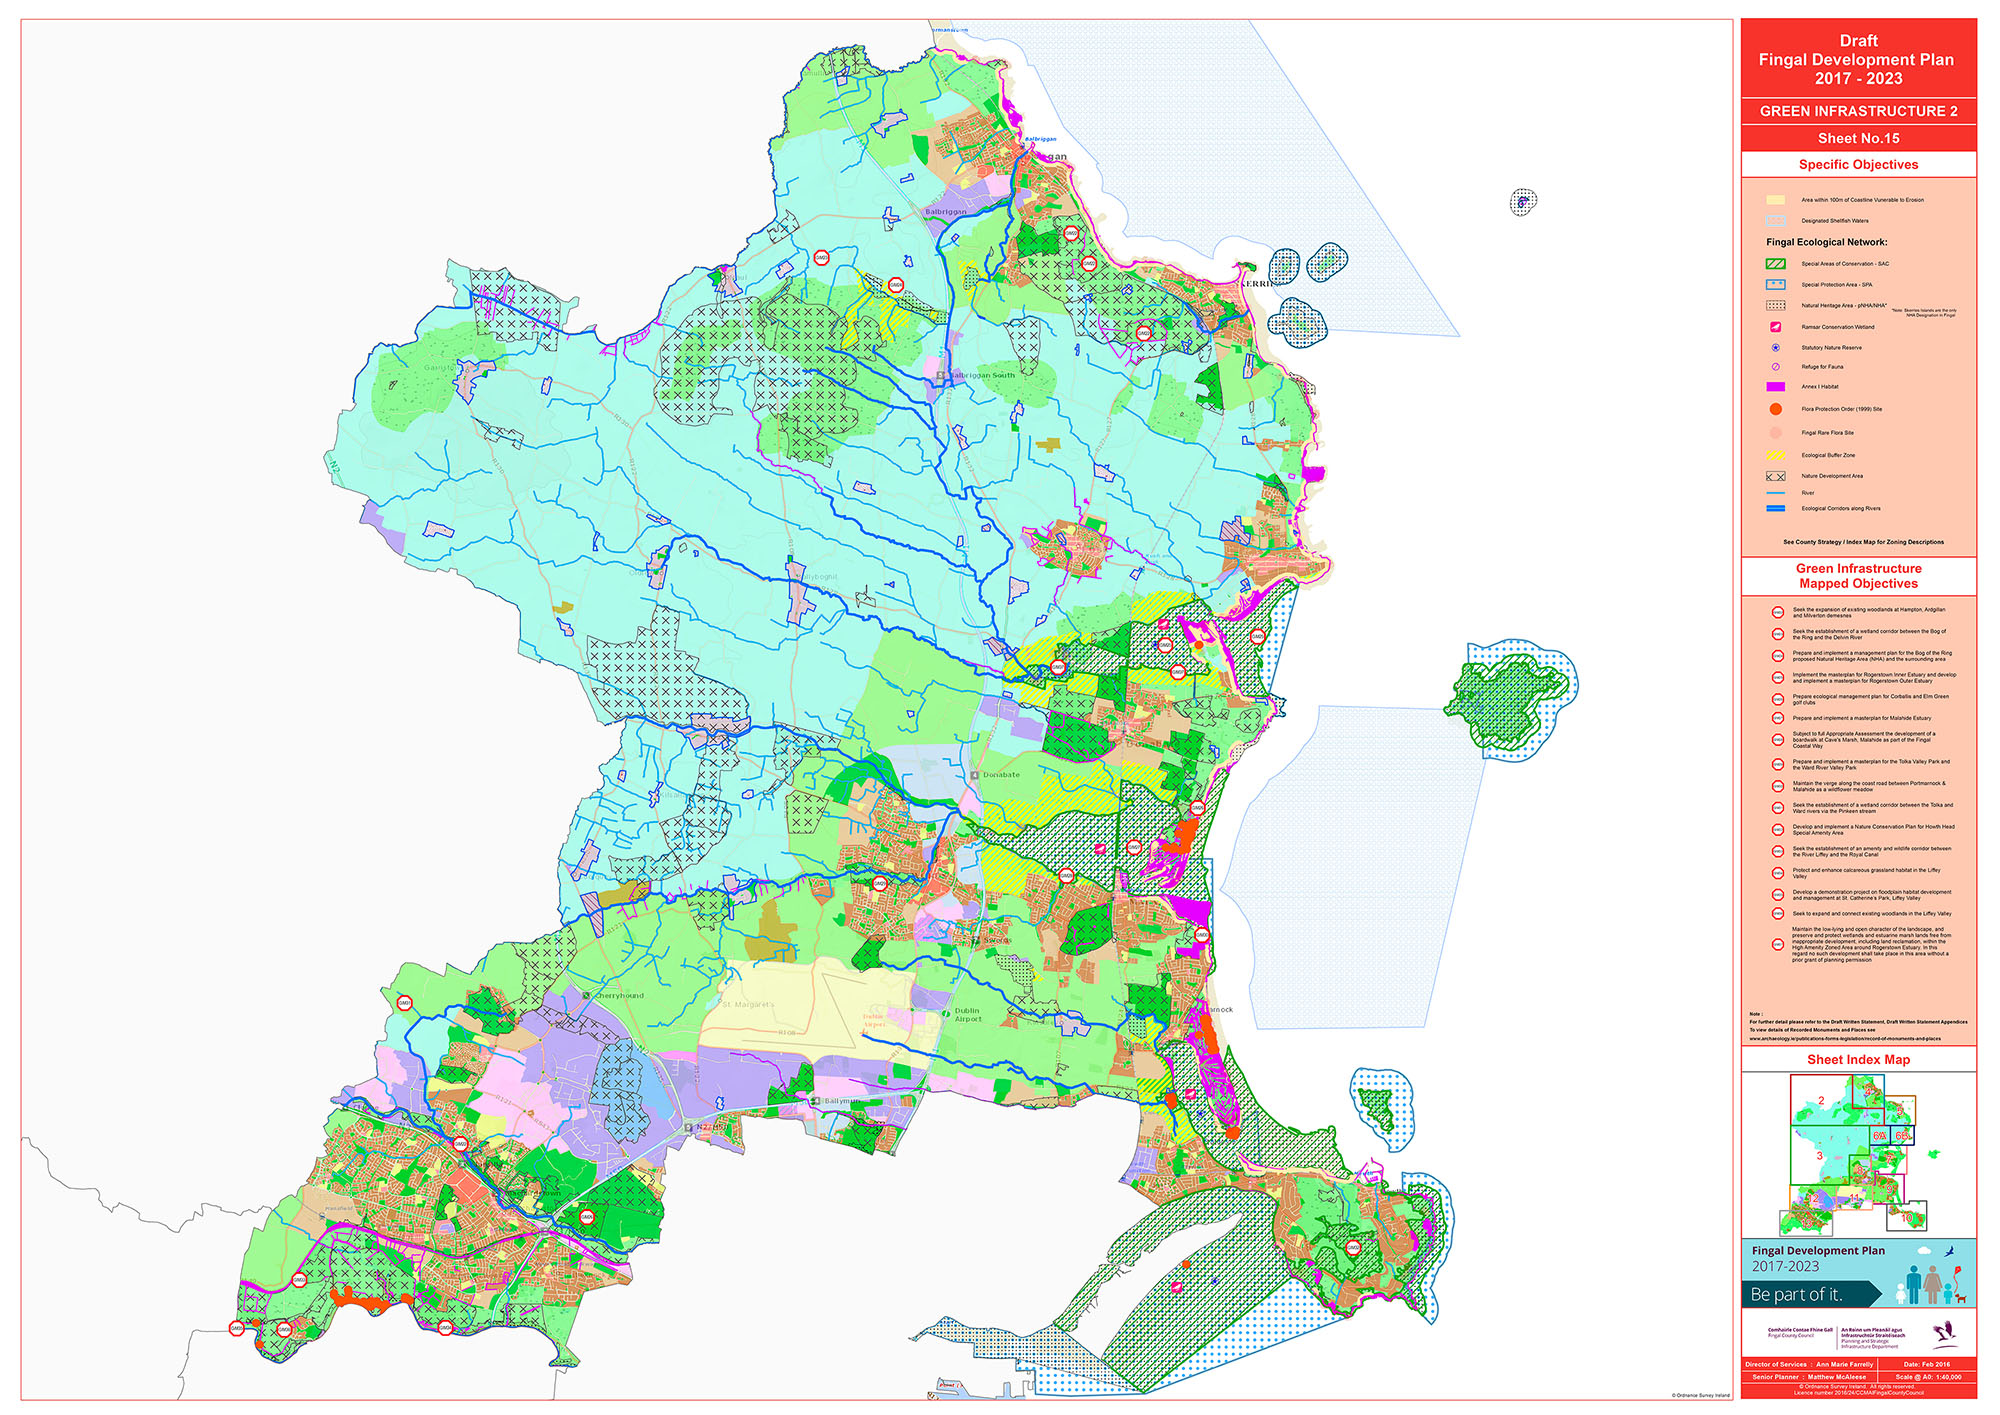The height and width of the screenshot is (1415, 2000).
Task: Click the Flora Protection Order orange circle icon
Action: pos(1775,409)
